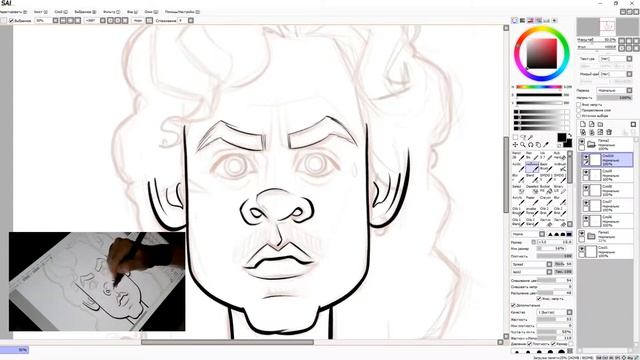Hide the Слой7 layer
Viewport: 640px width, 360px height.
586,203
